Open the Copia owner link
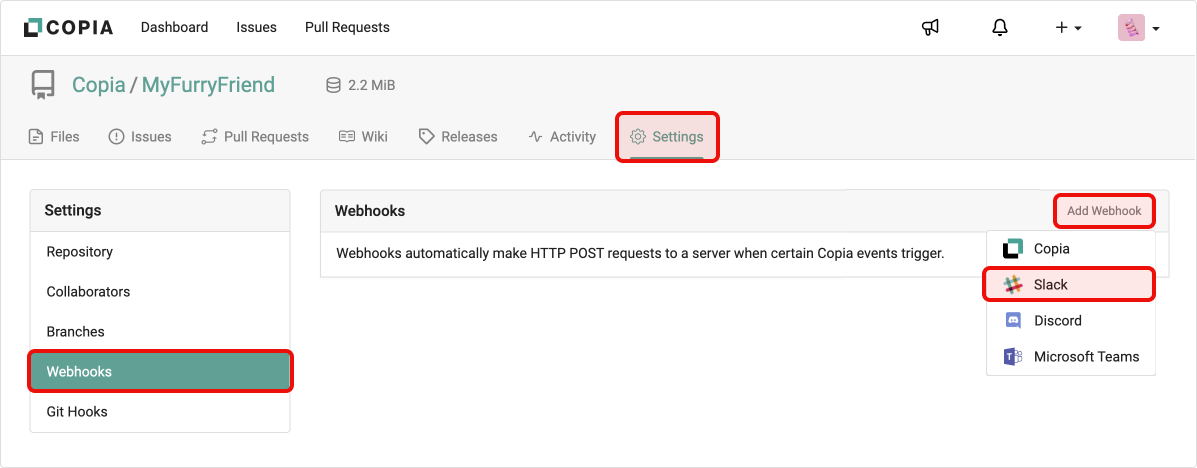Image resolution: width=1197 pixels, height=468 pixels. click(98, 85)
